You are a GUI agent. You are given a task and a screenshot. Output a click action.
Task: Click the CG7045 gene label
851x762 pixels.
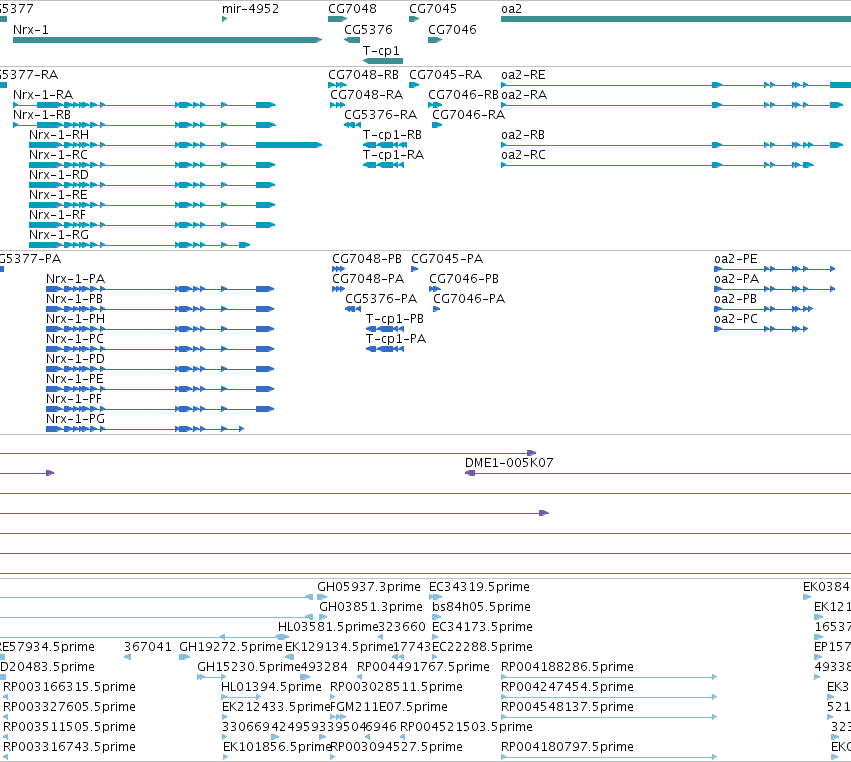(x=433, y=9)
